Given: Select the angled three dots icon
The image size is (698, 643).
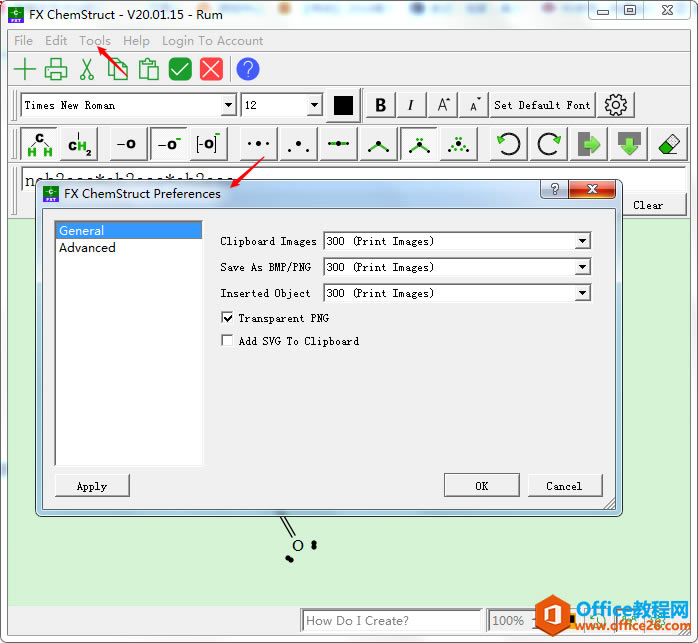Looking at the screenshot, I should click(298, 144).
